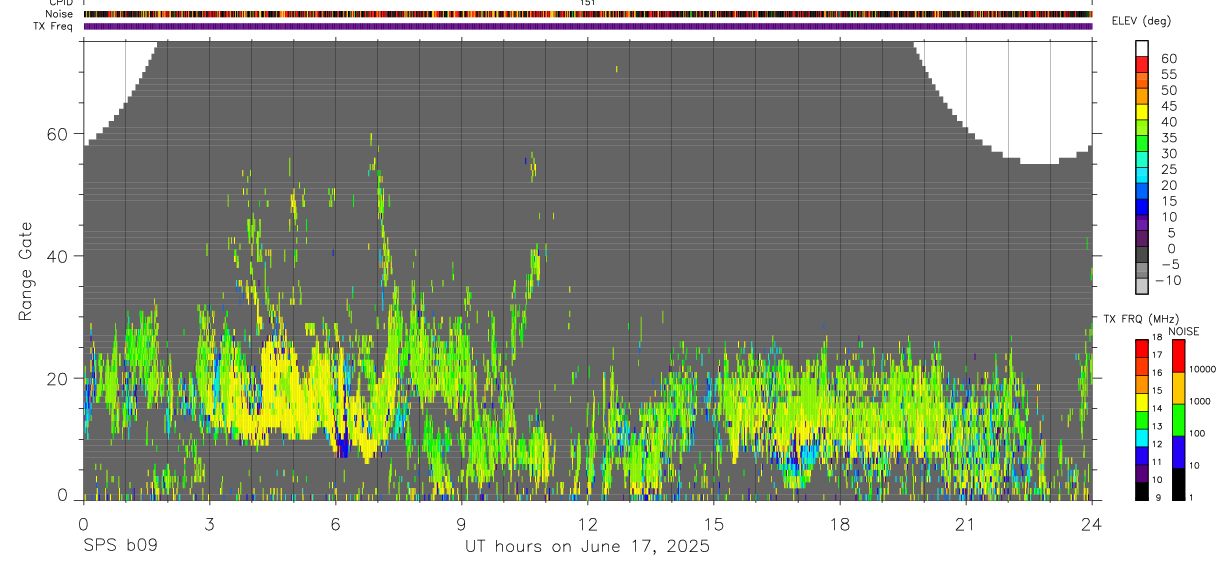The height and width of the screenshot is (567, 1228).
Task: Select the purple TX Freq strip above the plot
Action: coord(588,26)
